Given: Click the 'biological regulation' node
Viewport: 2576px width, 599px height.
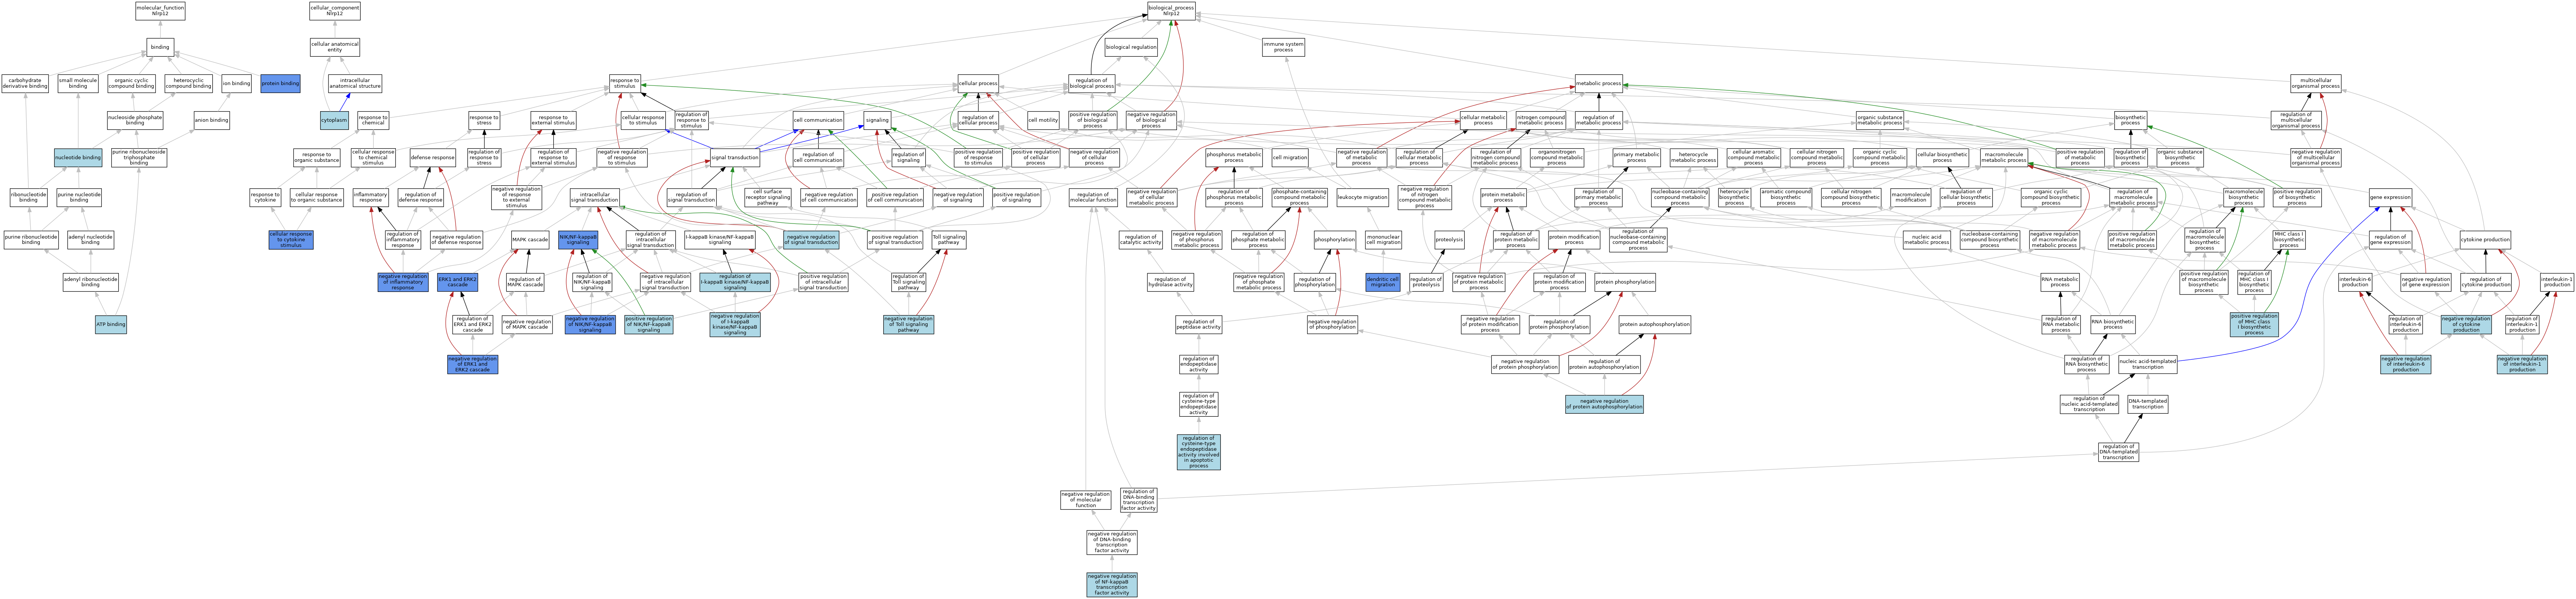Looking at the screenshot, I should [1131, 47].
